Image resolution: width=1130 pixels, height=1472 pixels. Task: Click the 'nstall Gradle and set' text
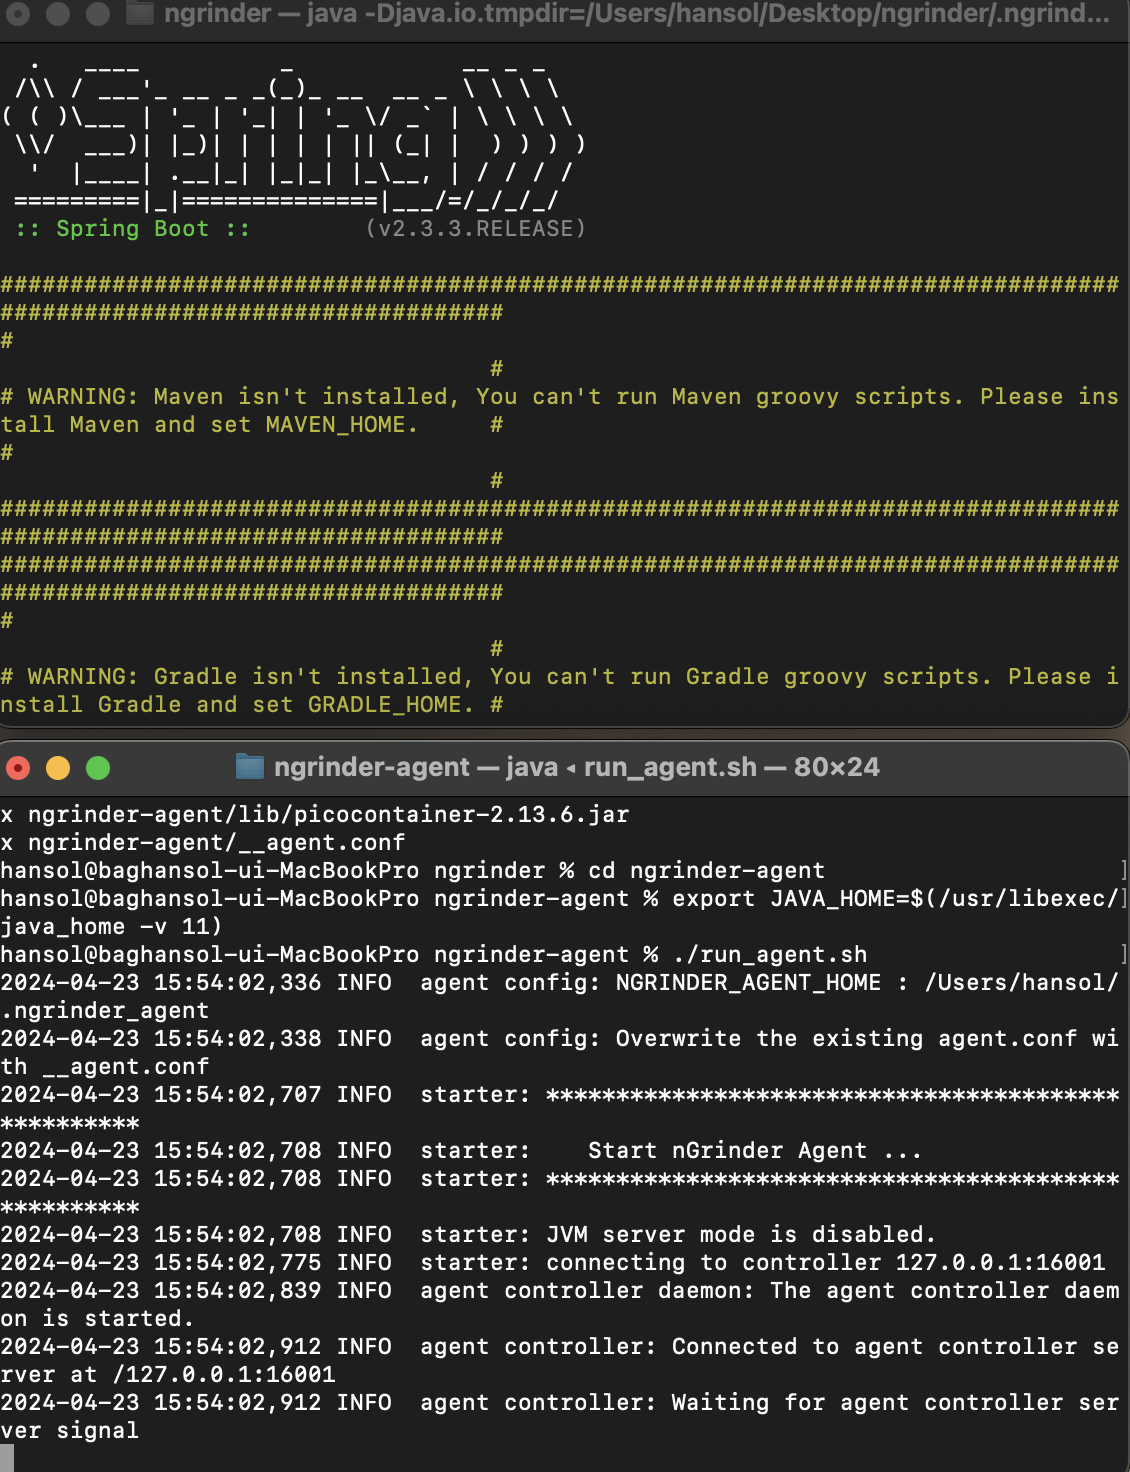pos(146,705)
